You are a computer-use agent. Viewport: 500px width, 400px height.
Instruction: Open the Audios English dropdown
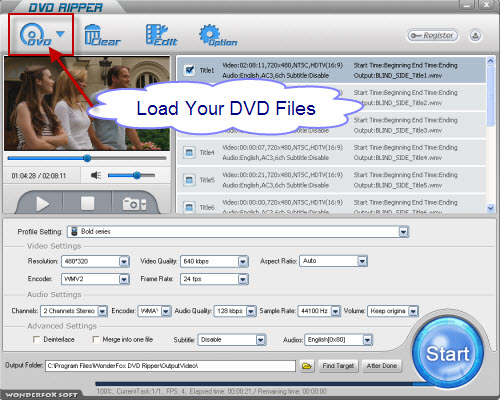click(367, 340)
